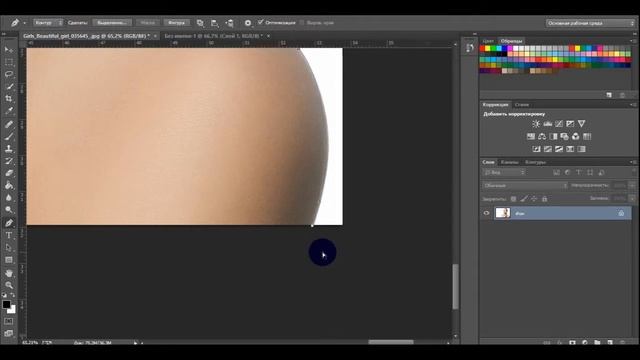Select the Healing Brush tool

(x=9, y=124)
